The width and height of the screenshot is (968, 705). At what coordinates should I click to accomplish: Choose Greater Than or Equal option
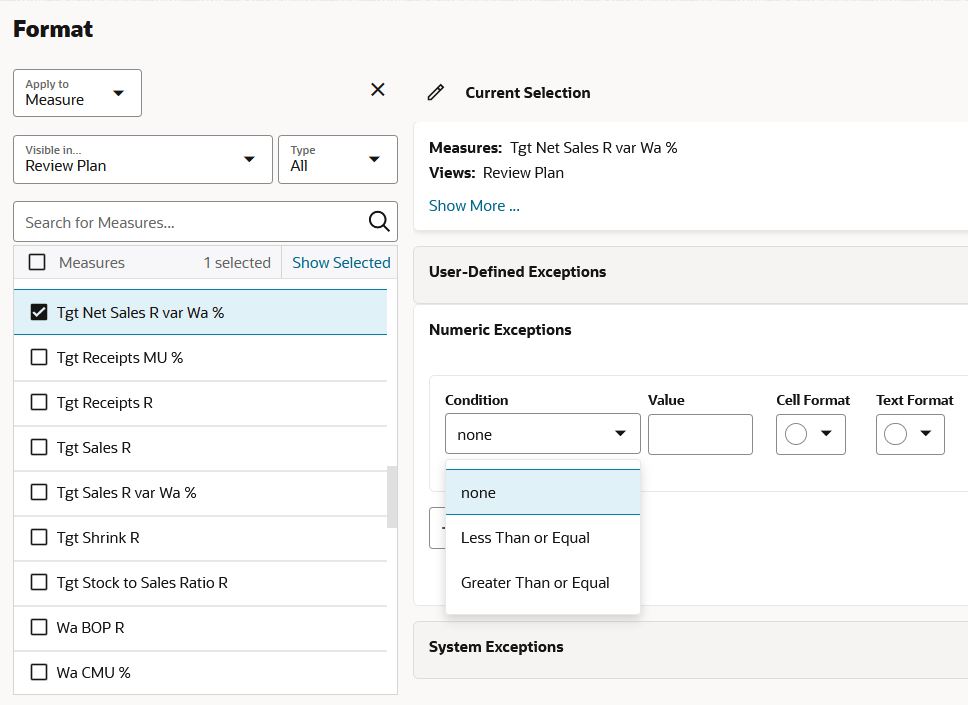click(535, 582)
